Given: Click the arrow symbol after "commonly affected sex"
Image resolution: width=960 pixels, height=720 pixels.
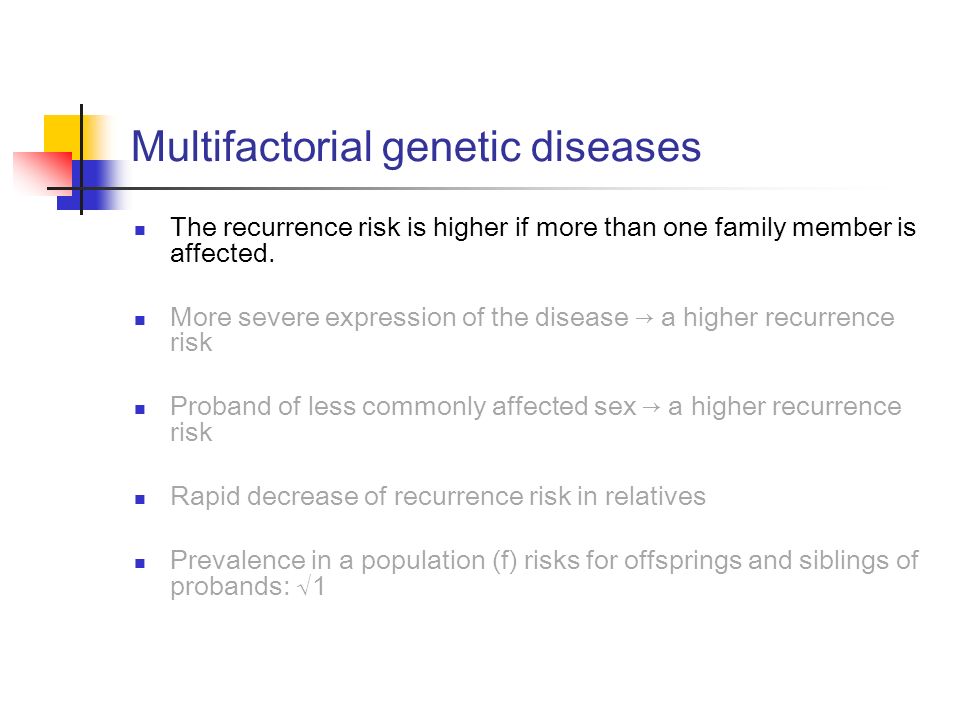Looking at the screenshot, I should click(651, 408).
